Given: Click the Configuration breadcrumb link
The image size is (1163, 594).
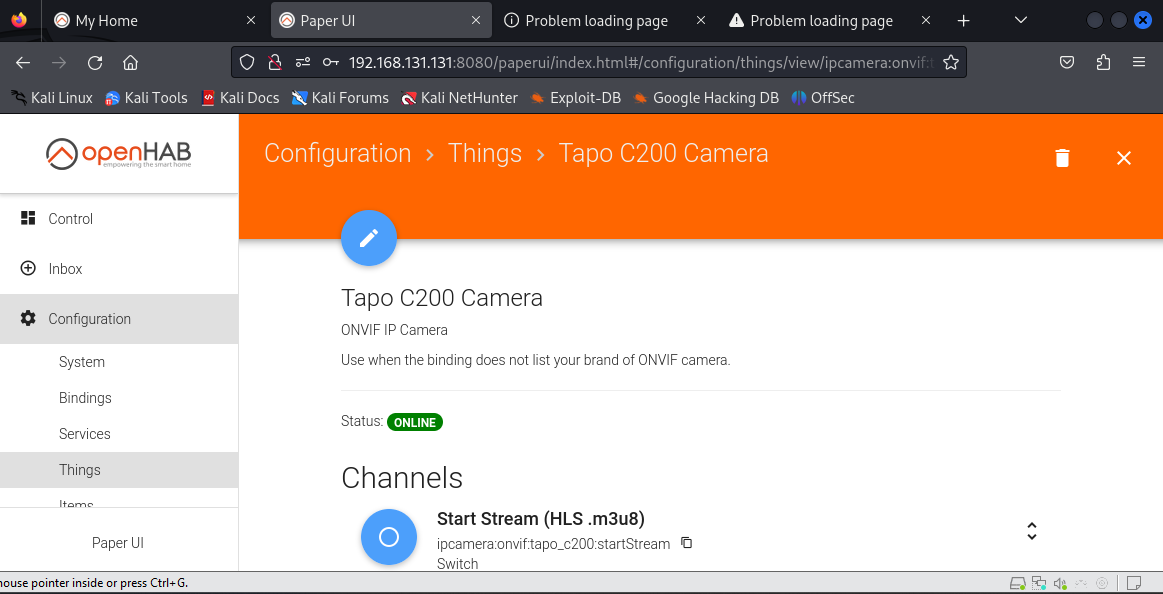Looking at the screenshot, I should (x=337, y=153).
